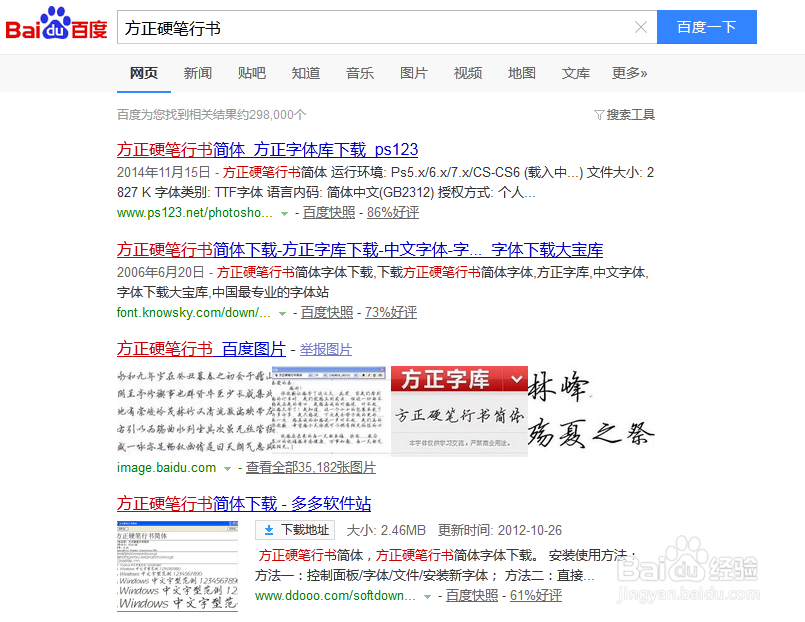The image size is (805, 622).
Task: Open the 贴吧 tab
Action: click(x=252, y=73)
